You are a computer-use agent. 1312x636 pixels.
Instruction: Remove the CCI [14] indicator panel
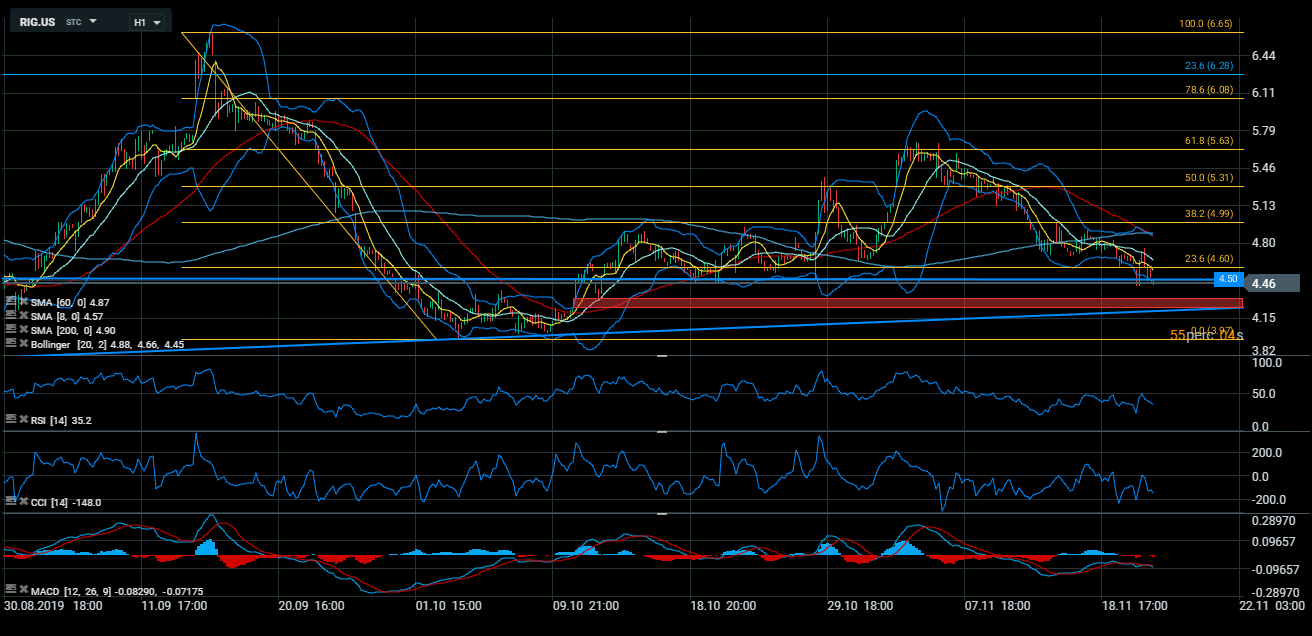[x=23, y=502]
